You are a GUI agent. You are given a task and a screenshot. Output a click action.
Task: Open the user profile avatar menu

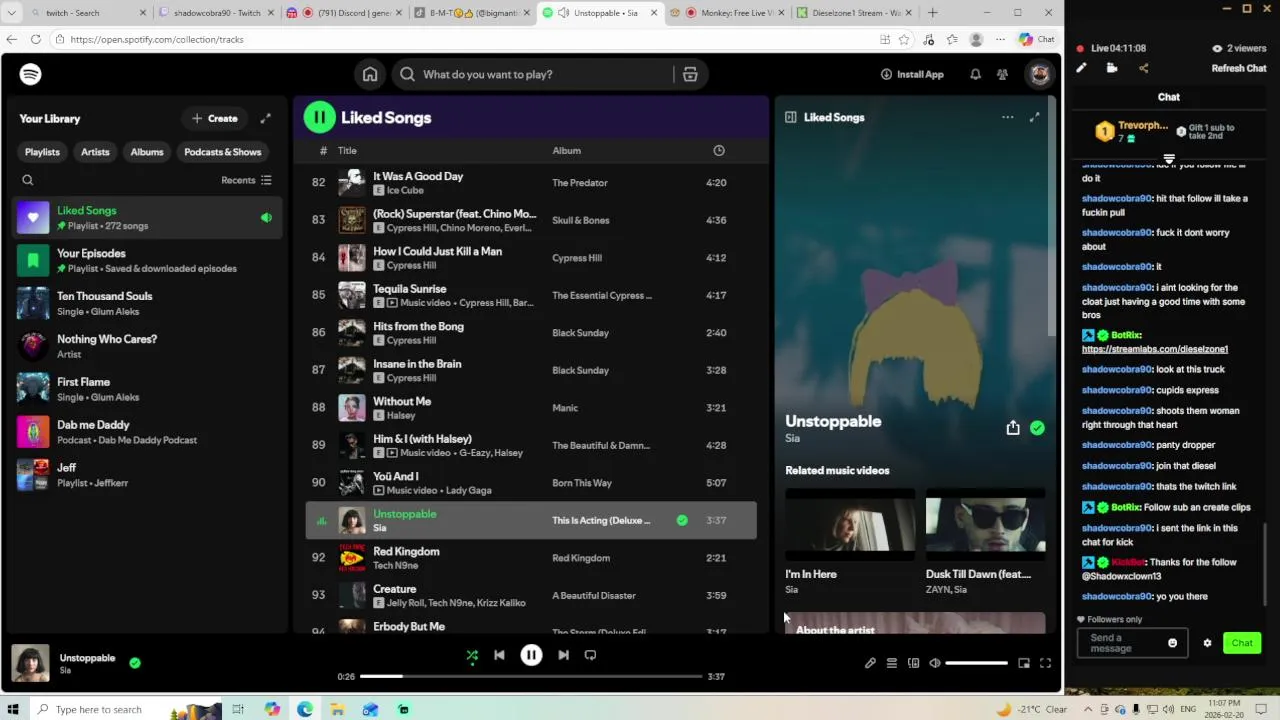click(1039, 74)
